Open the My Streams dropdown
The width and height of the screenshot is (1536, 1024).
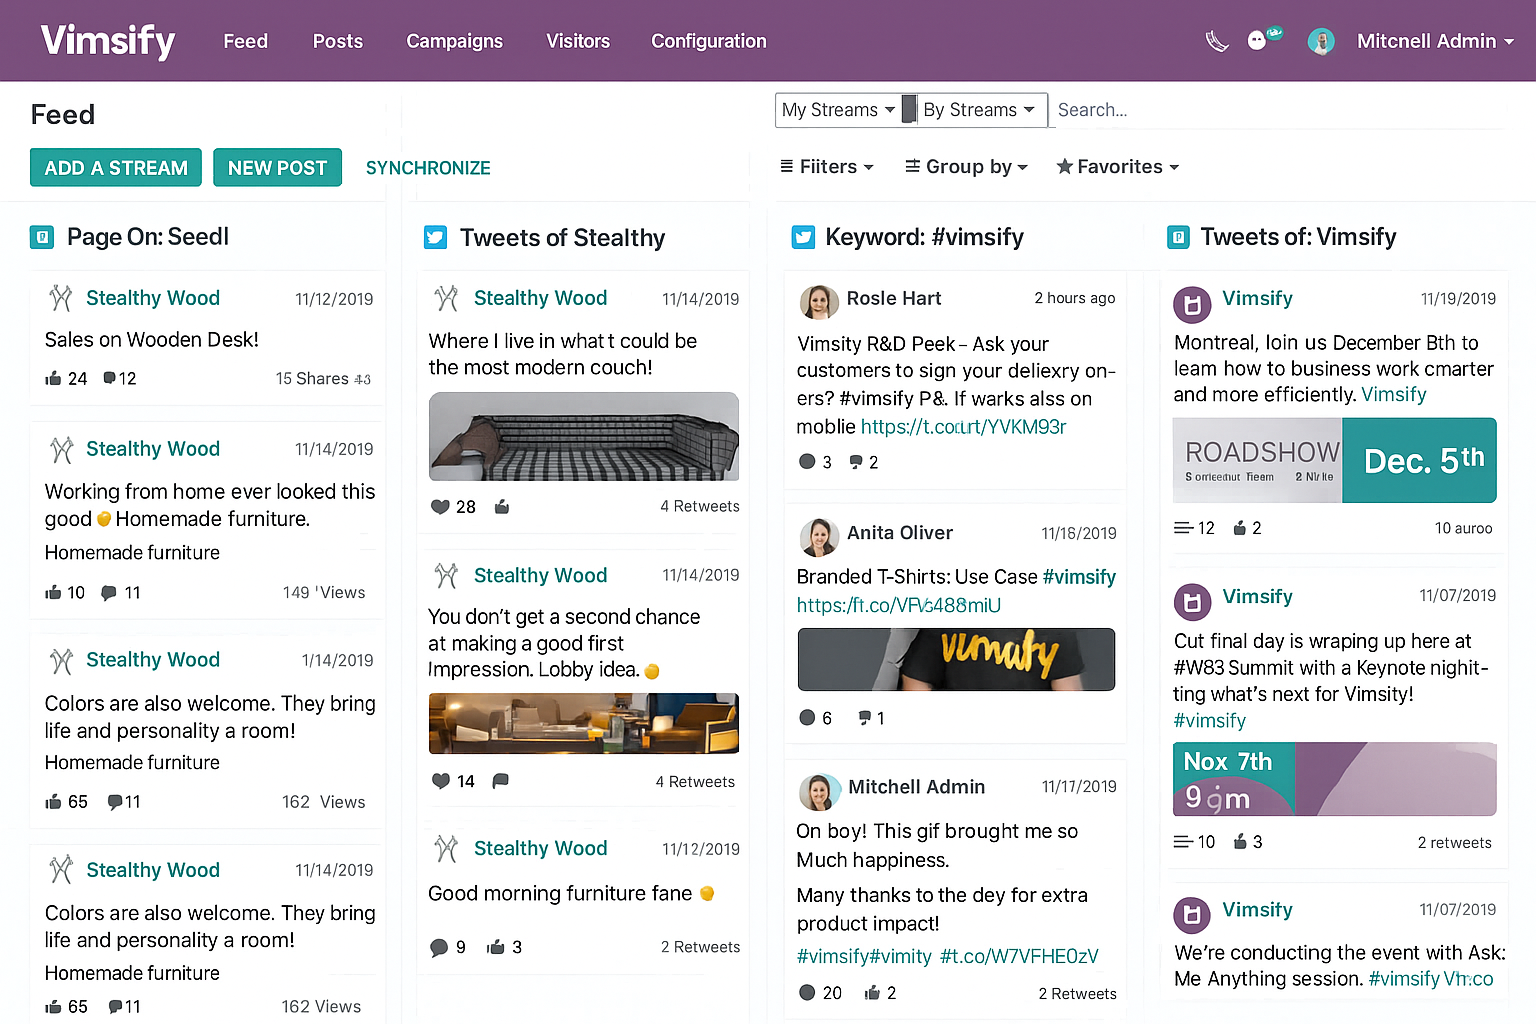tap(838, 110)
